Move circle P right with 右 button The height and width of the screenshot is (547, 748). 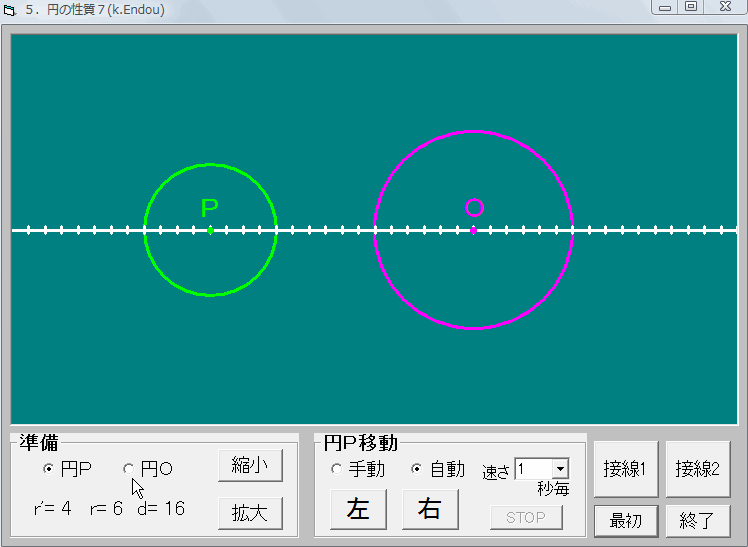click(430, 509)
